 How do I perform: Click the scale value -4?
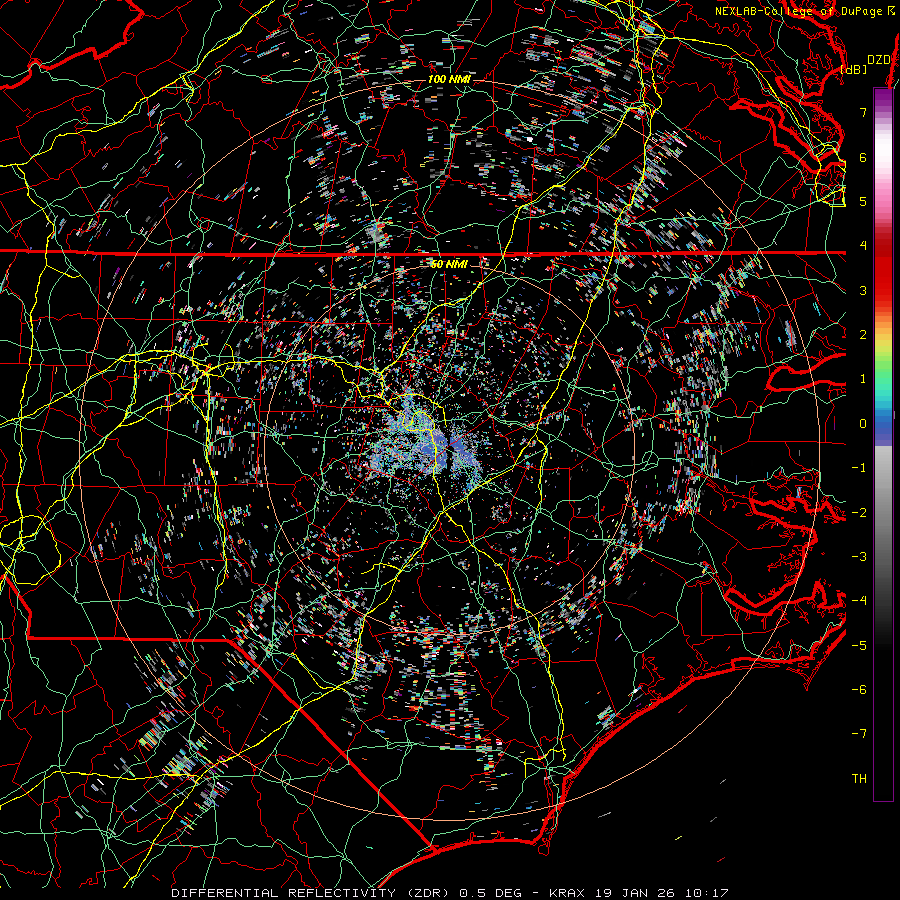click(x=859, y=601)
